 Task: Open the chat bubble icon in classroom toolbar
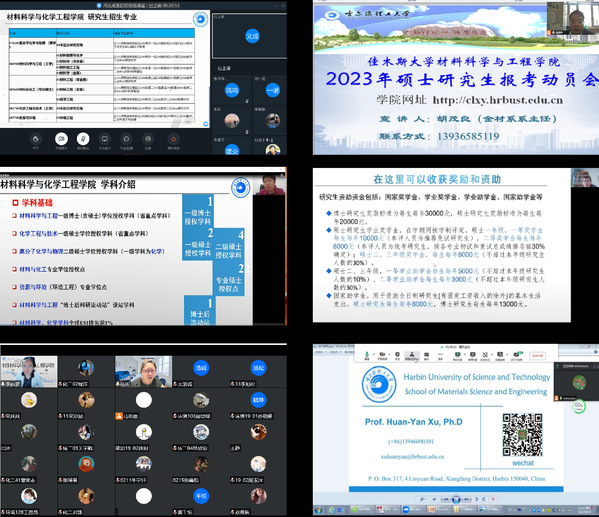tap(126, 139)
